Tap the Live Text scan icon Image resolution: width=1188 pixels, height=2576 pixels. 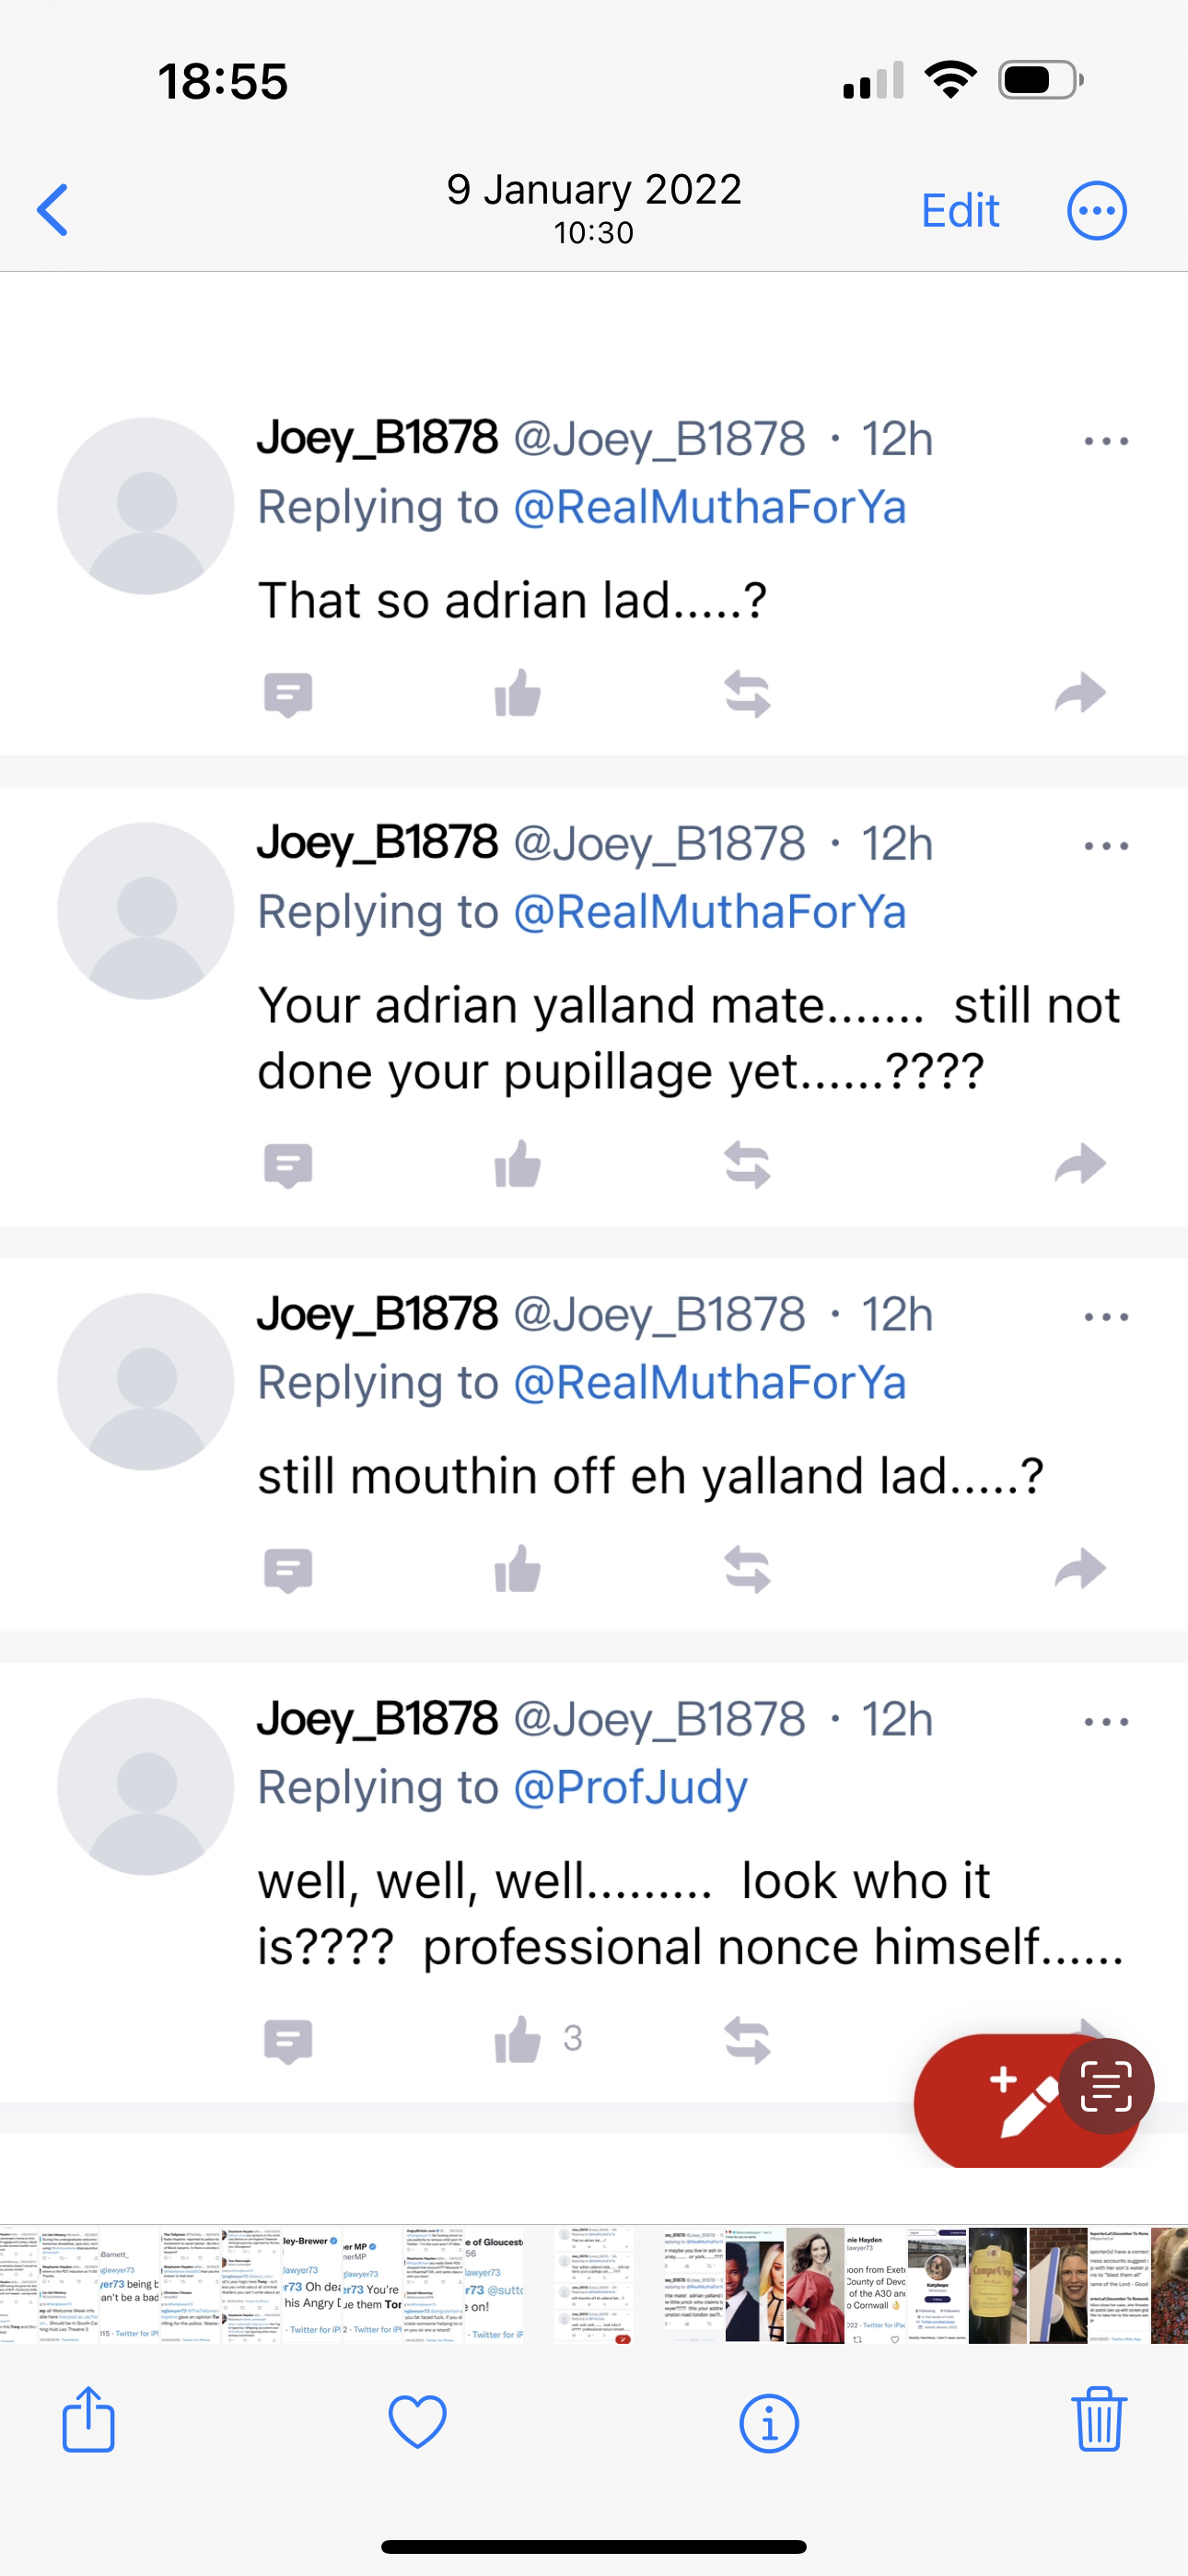click(1106, 2086)
